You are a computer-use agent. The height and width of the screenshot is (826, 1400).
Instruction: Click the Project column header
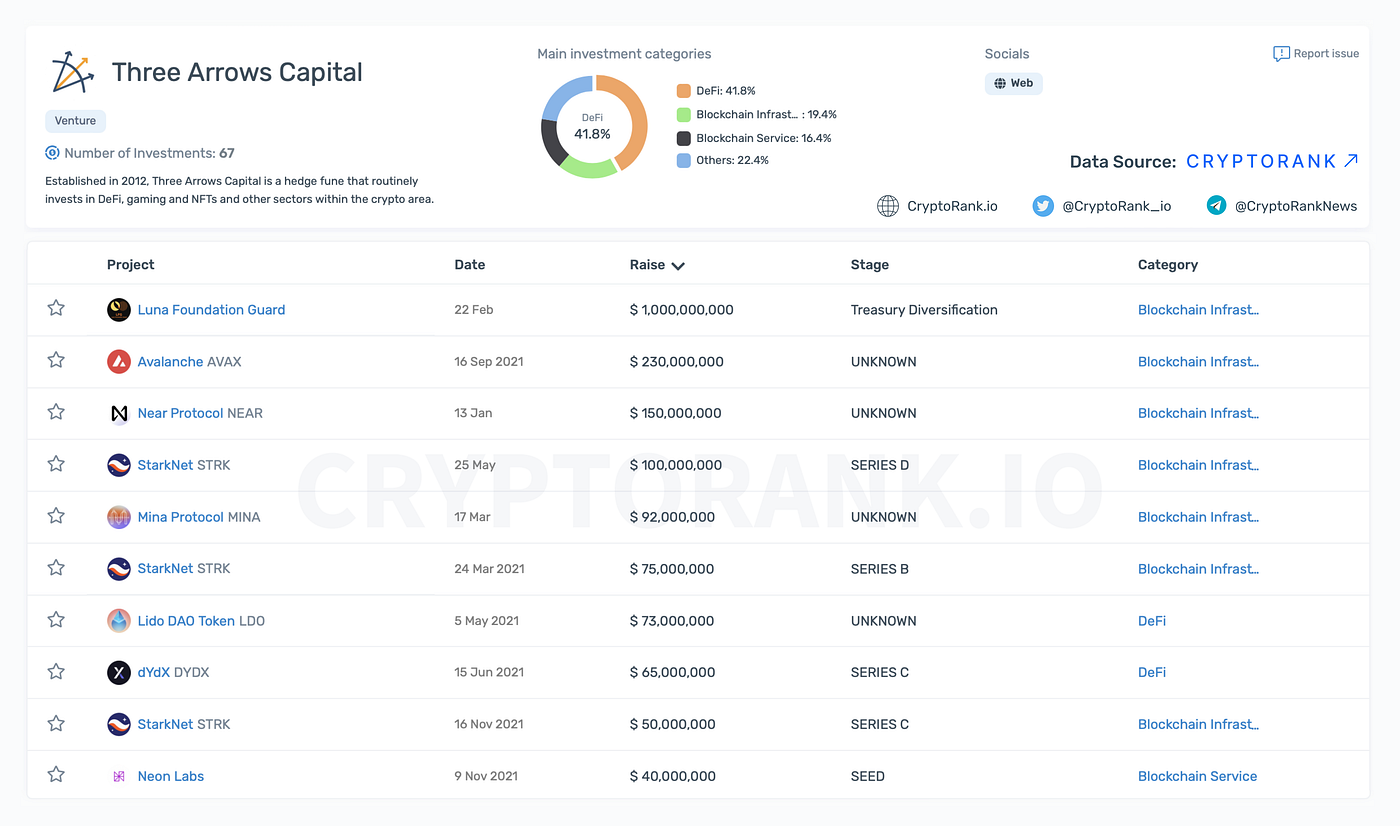(x=131, y=265)
